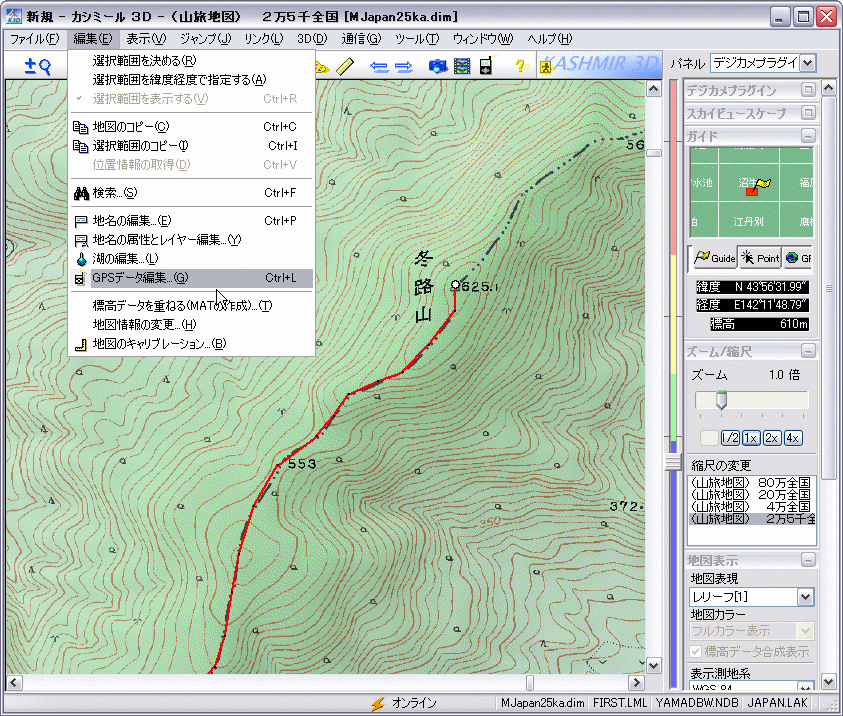Click the guide overview map thumbnail
843x716 pixels.
pyautogui.click(x=752, y=192)
